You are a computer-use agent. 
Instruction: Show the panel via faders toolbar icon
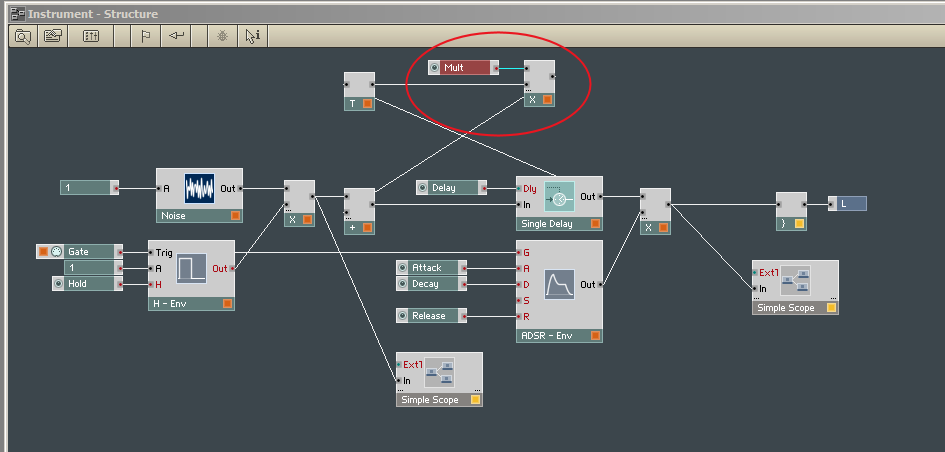(90, 36)
